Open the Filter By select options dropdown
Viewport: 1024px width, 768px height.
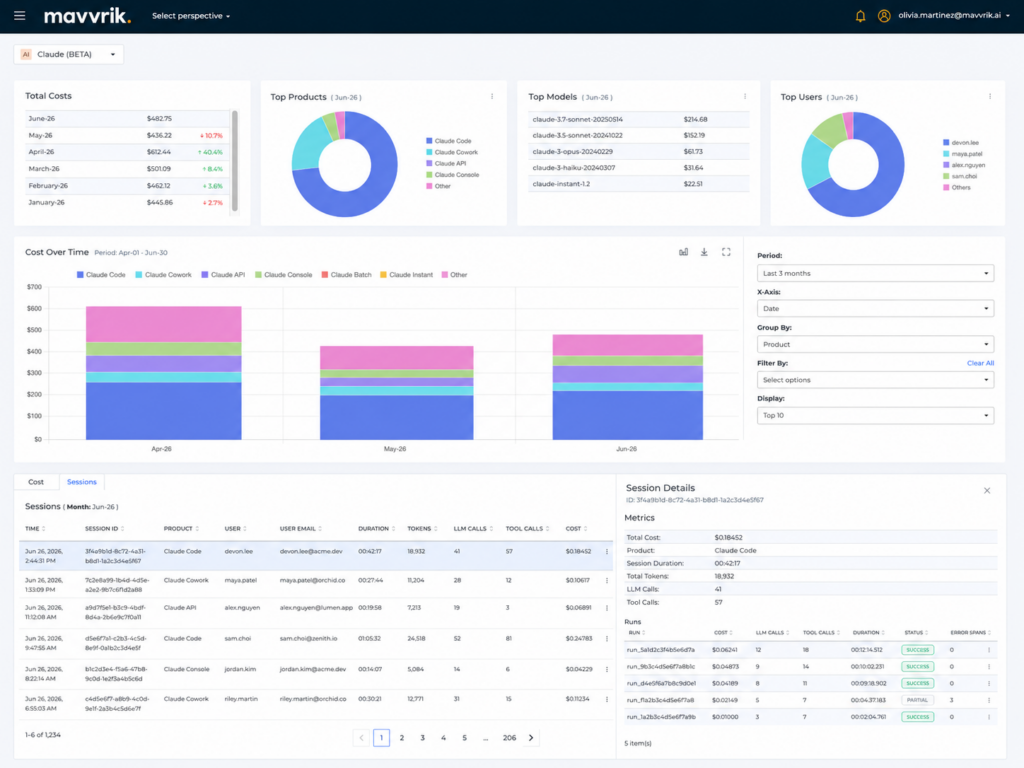tap(875, 380)
